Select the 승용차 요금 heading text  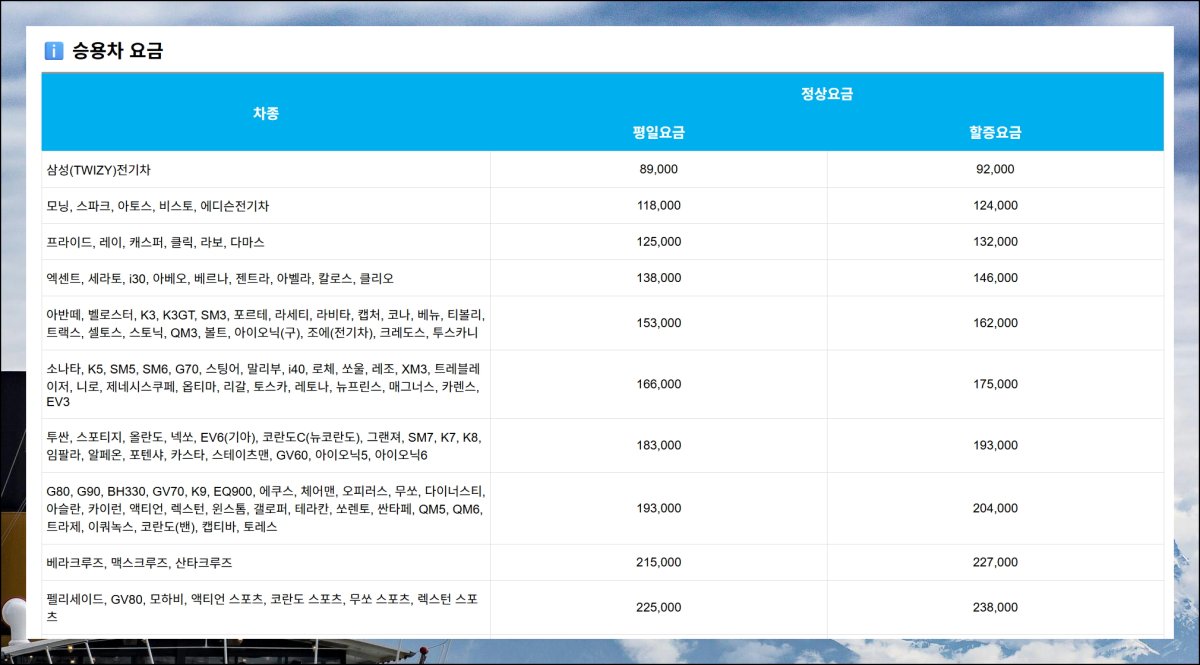[x=117, y=51]
